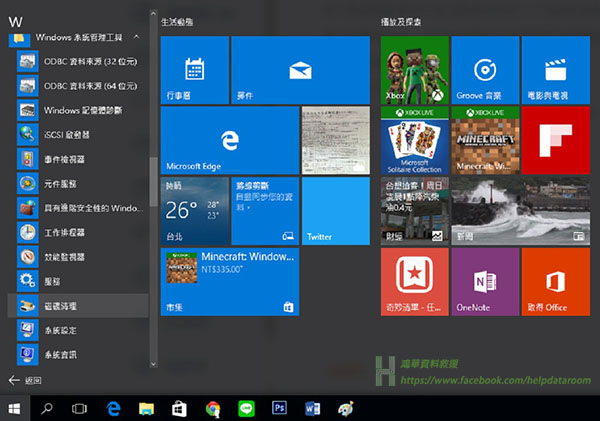Open Google Chrome from the taskbar
The height and width of the screenshot is (421, 600).
tap(212, 408)
